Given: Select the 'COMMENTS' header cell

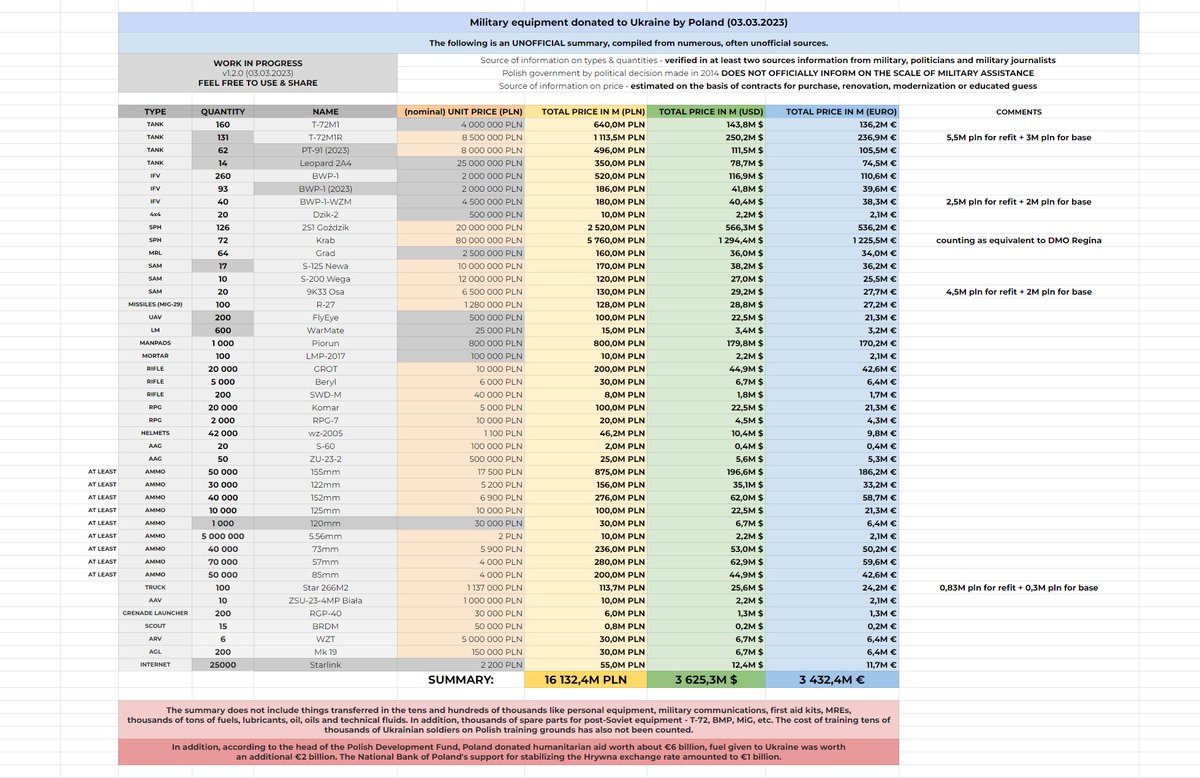Looking at the screenshot, I should [x=1019, y=113].
